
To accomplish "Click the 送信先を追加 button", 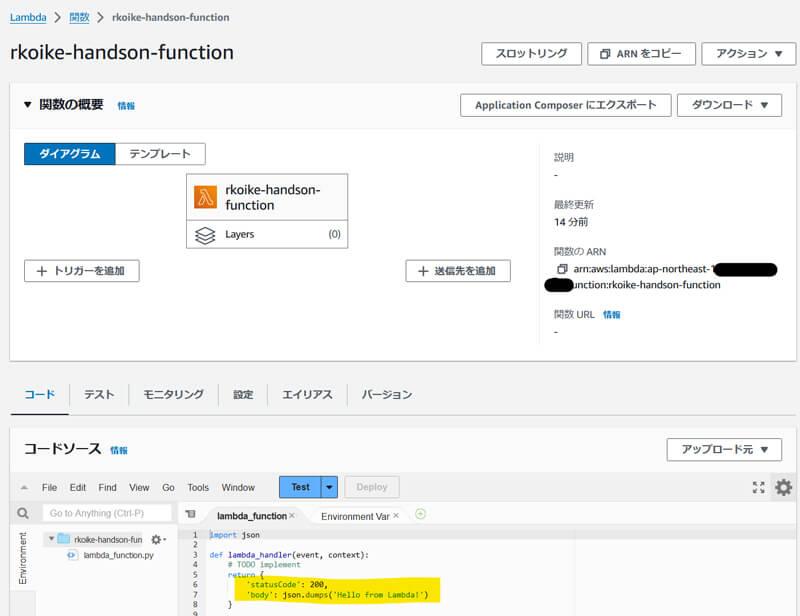I will click(458, 271).
